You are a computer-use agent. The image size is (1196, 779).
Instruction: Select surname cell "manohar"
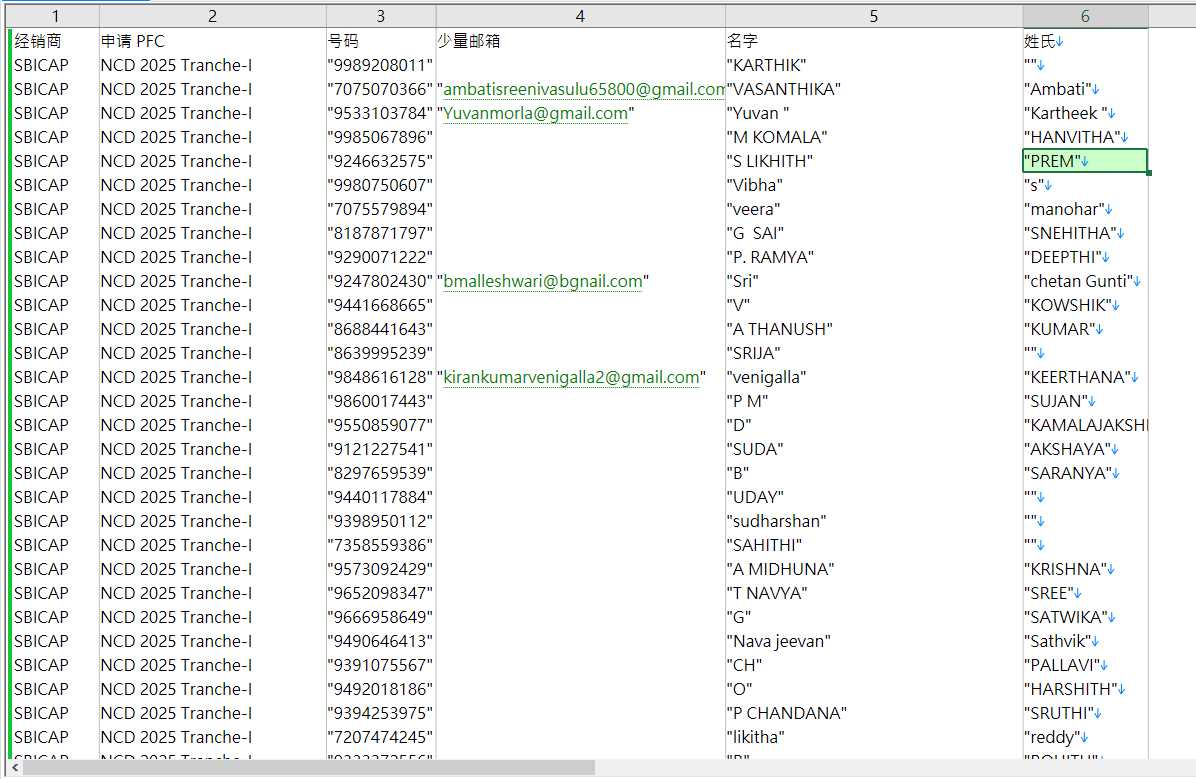1085,209
